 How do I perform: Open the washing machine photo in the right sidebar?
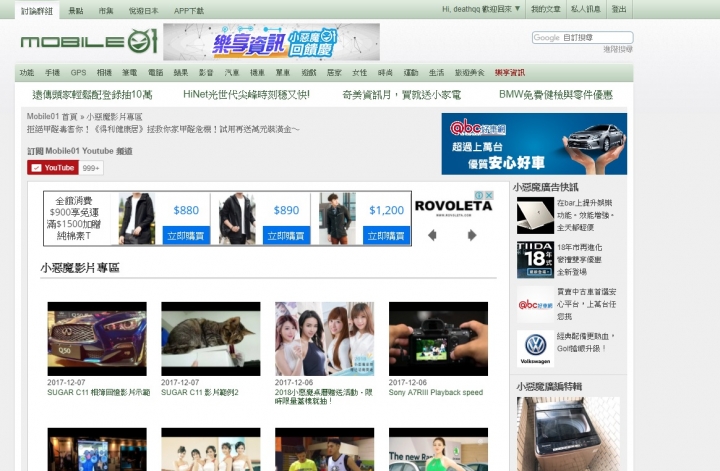pyautogui.click(x=568, y=434)
